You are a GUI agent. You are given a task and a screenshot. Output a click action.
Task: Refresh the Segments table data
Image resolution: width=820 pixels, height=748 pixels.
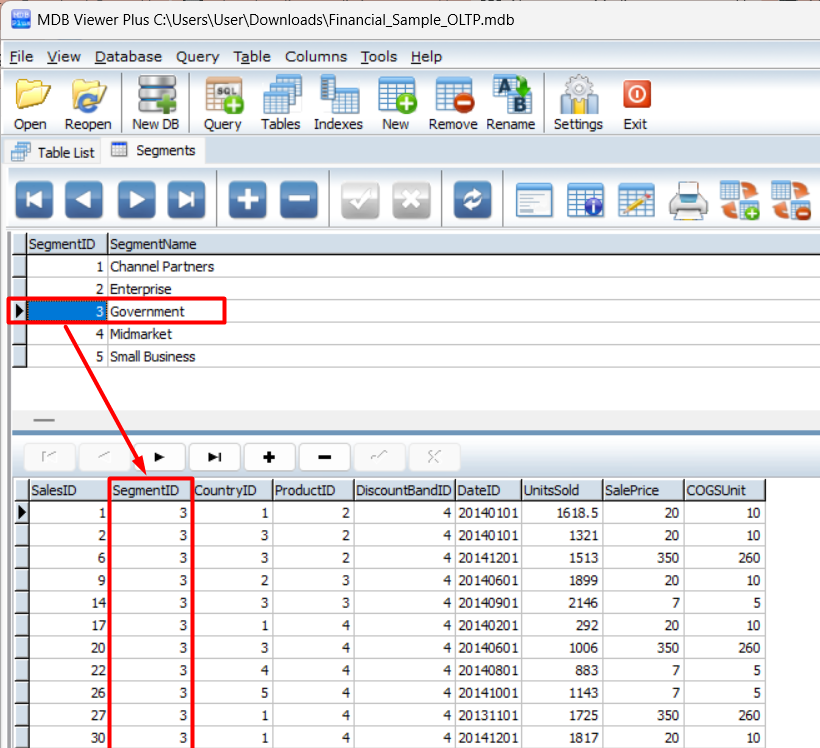[x=472, y=199]
